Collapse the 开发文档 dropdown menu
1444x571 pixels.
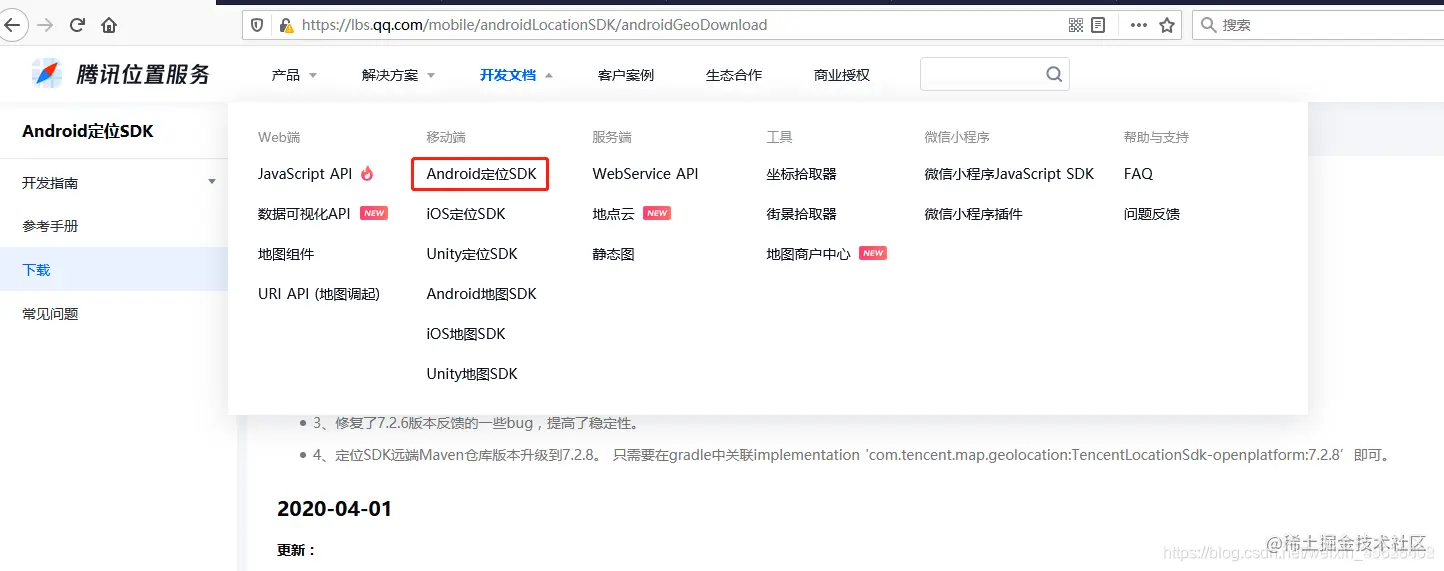516,75
